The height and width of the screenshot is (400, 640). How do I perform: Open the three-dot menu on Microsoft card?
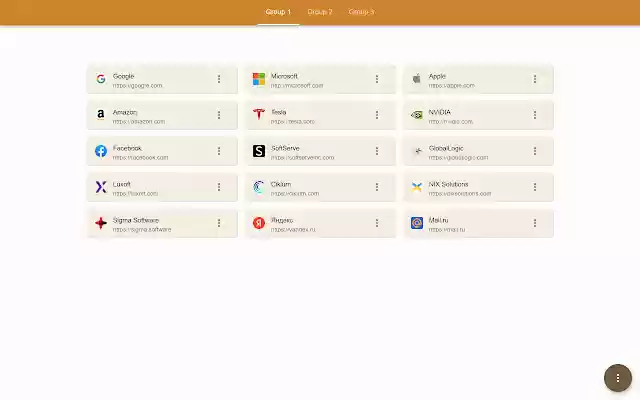[x=377, y=79]
